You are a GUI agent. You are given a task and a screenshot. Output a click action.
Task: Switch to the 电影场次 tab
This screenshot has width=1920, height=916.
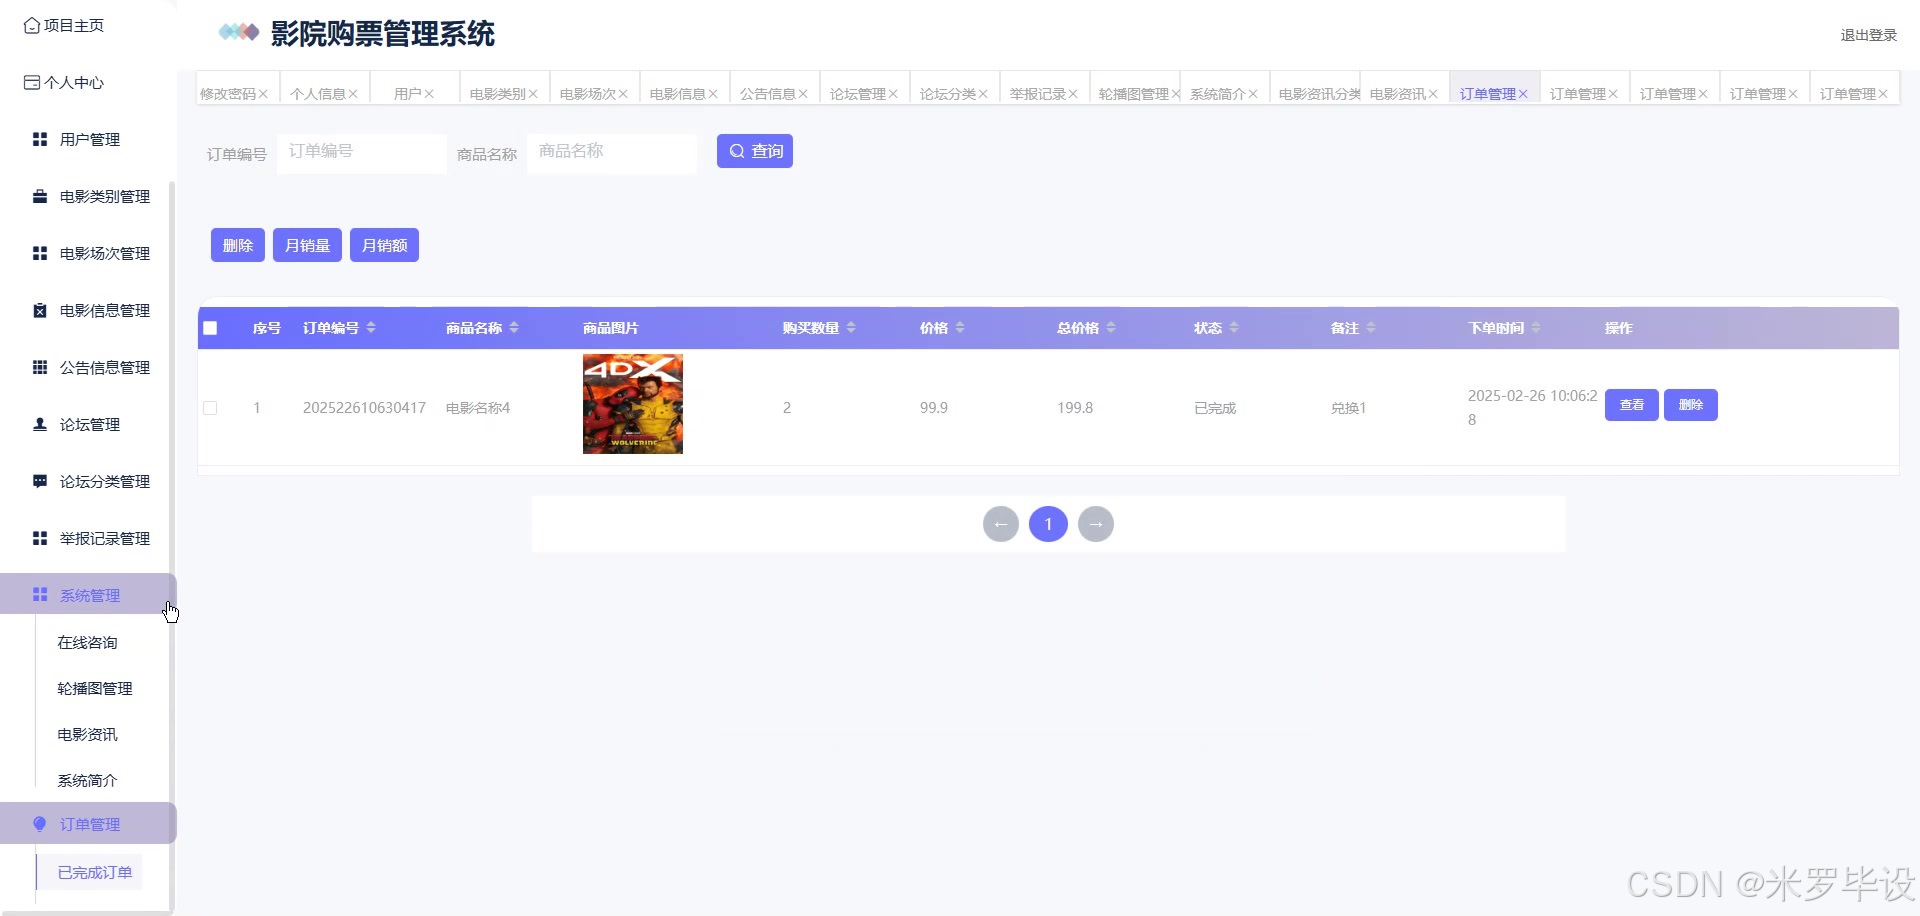(588, 94)
